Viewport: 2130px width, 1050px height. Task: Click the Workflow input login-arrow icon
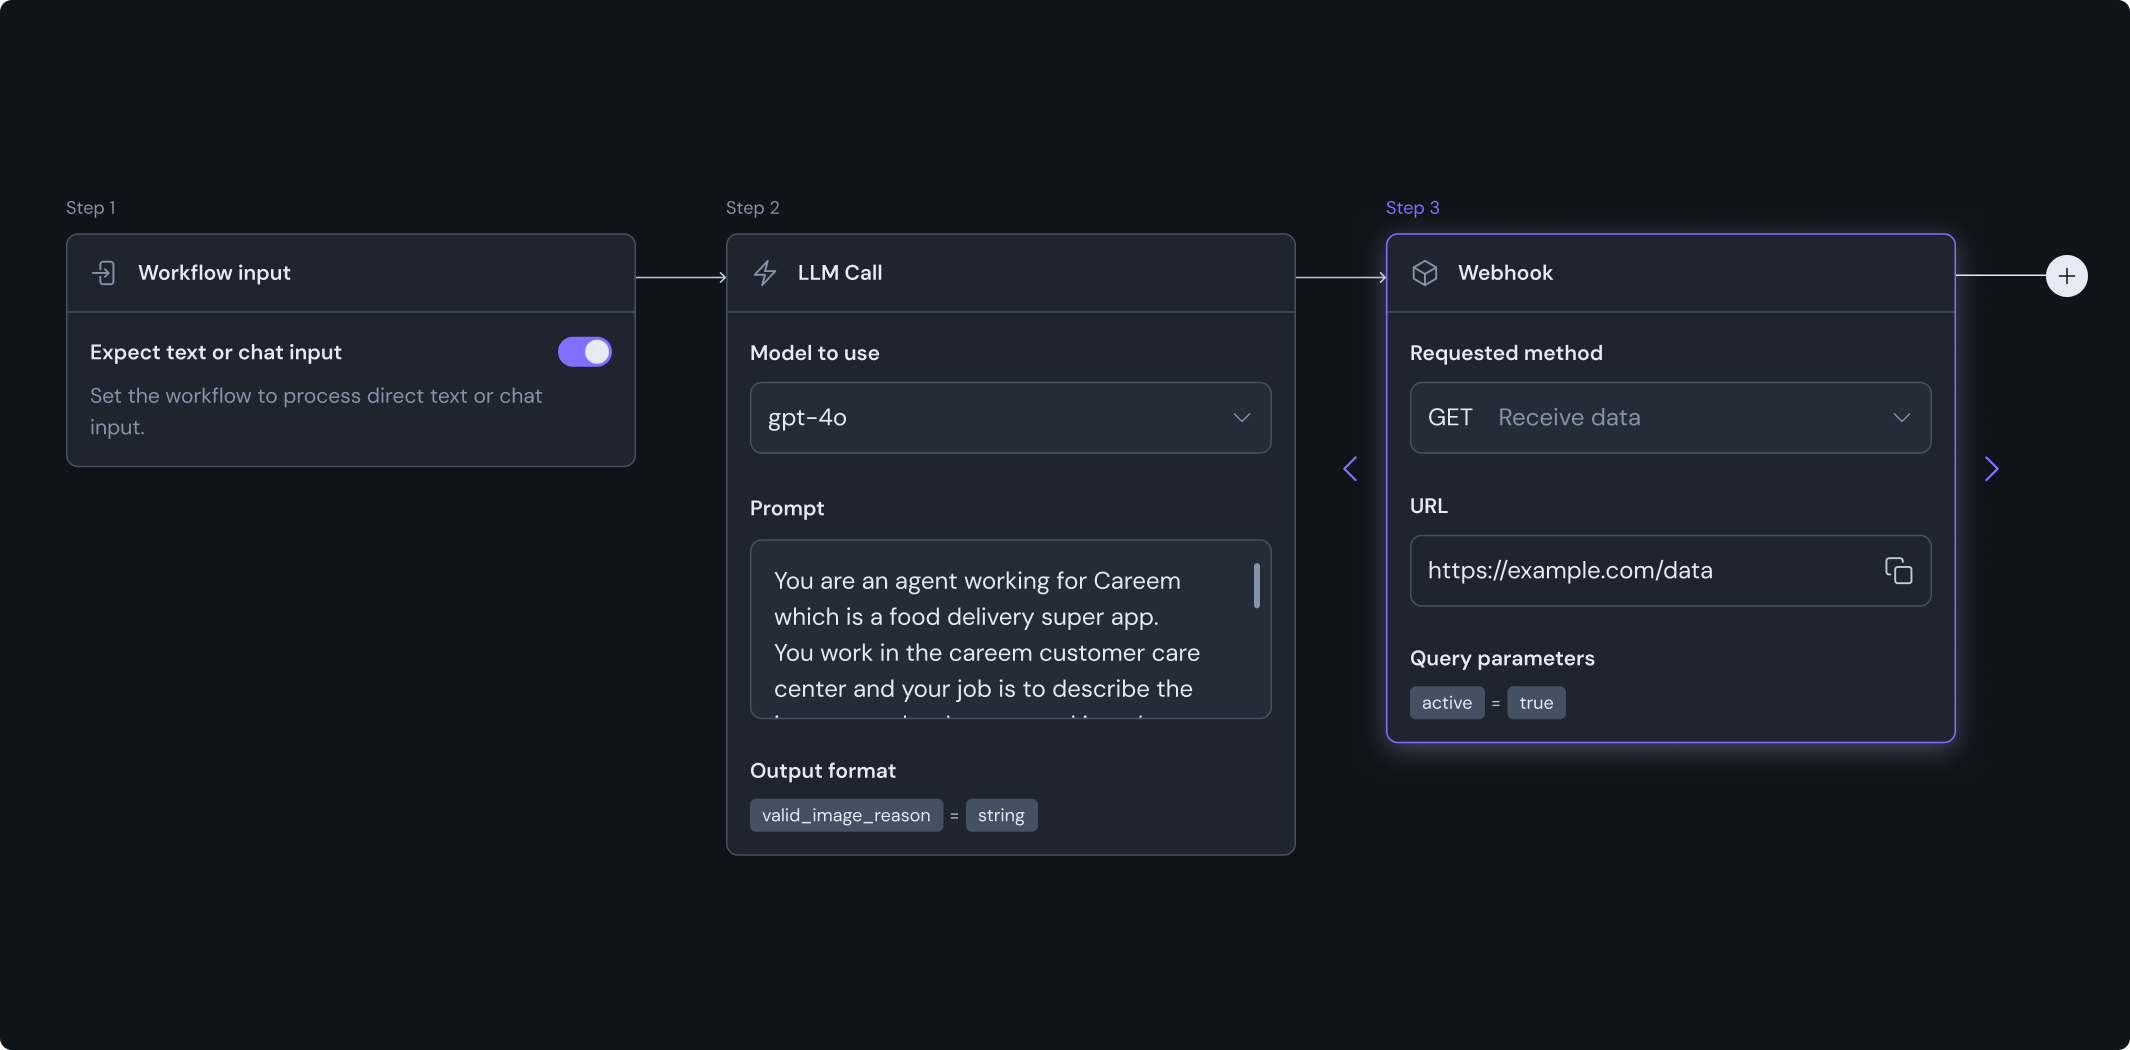104,273
